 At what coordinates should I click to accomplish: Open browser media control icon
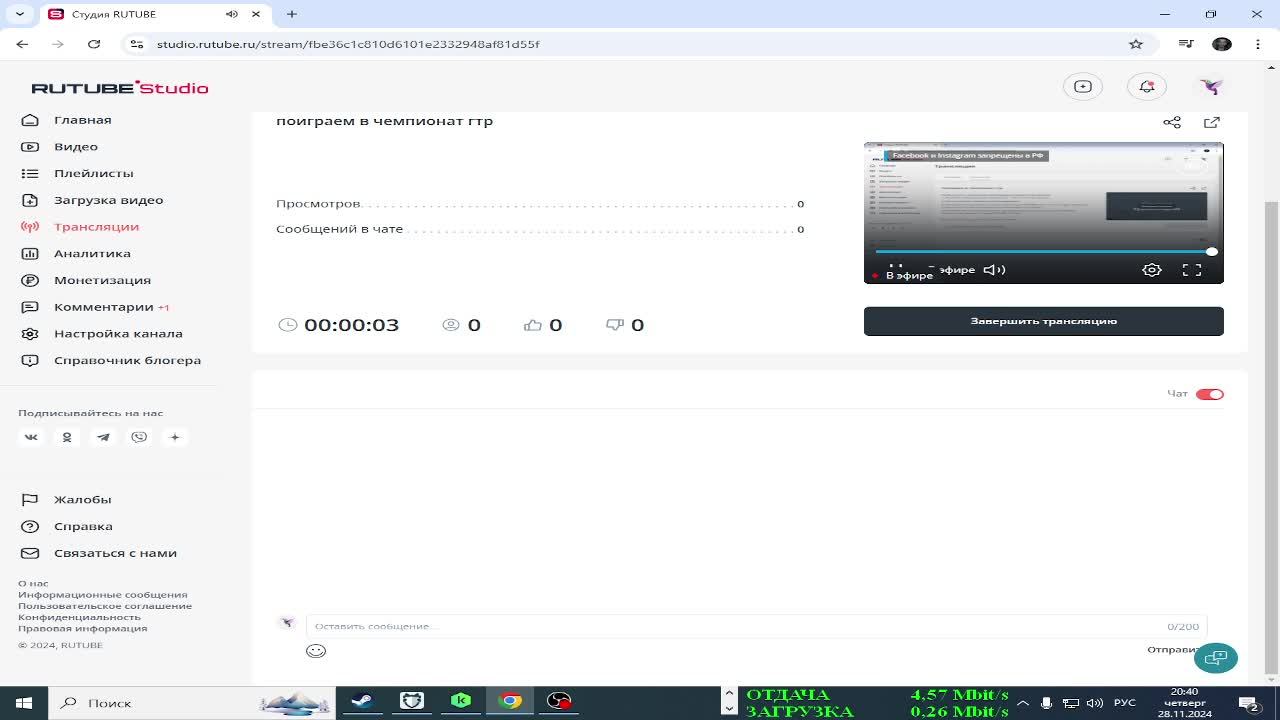(1186, 44)
